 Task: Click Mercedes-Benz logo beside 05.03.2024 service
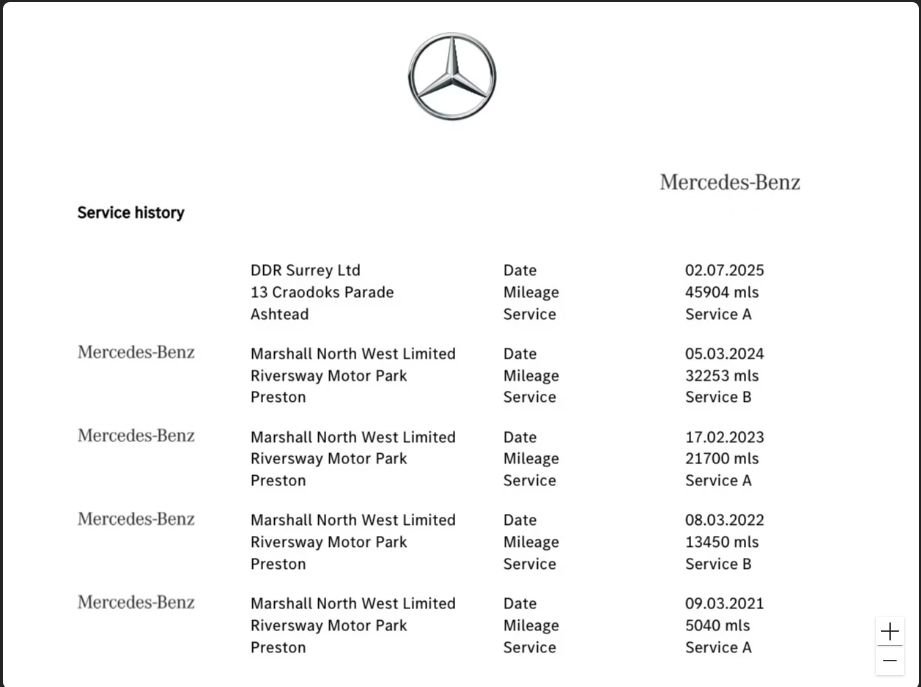point(136,352)
